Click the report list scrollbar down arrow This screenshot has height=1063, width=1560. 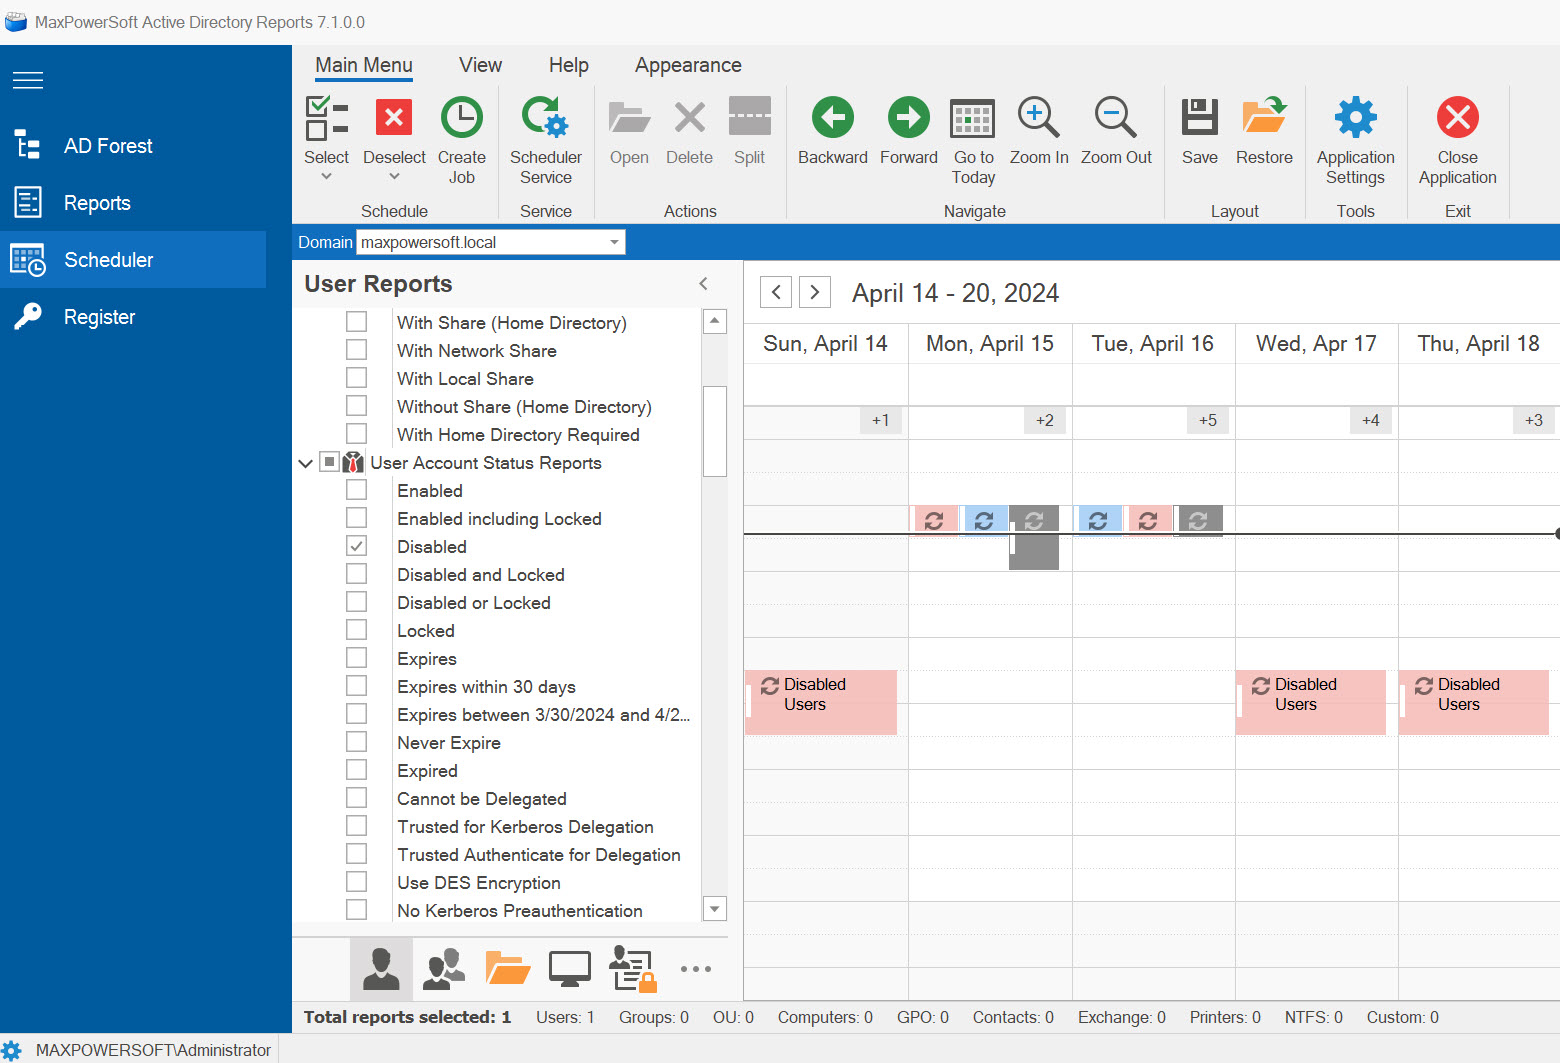coord(714,909)
